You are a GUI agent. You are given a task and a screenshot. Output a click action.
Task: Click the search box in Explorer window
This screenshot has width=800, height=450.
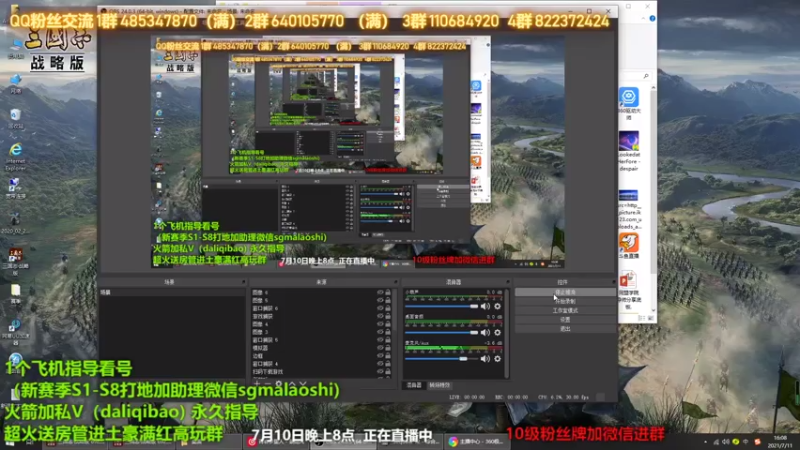[636, 76]
